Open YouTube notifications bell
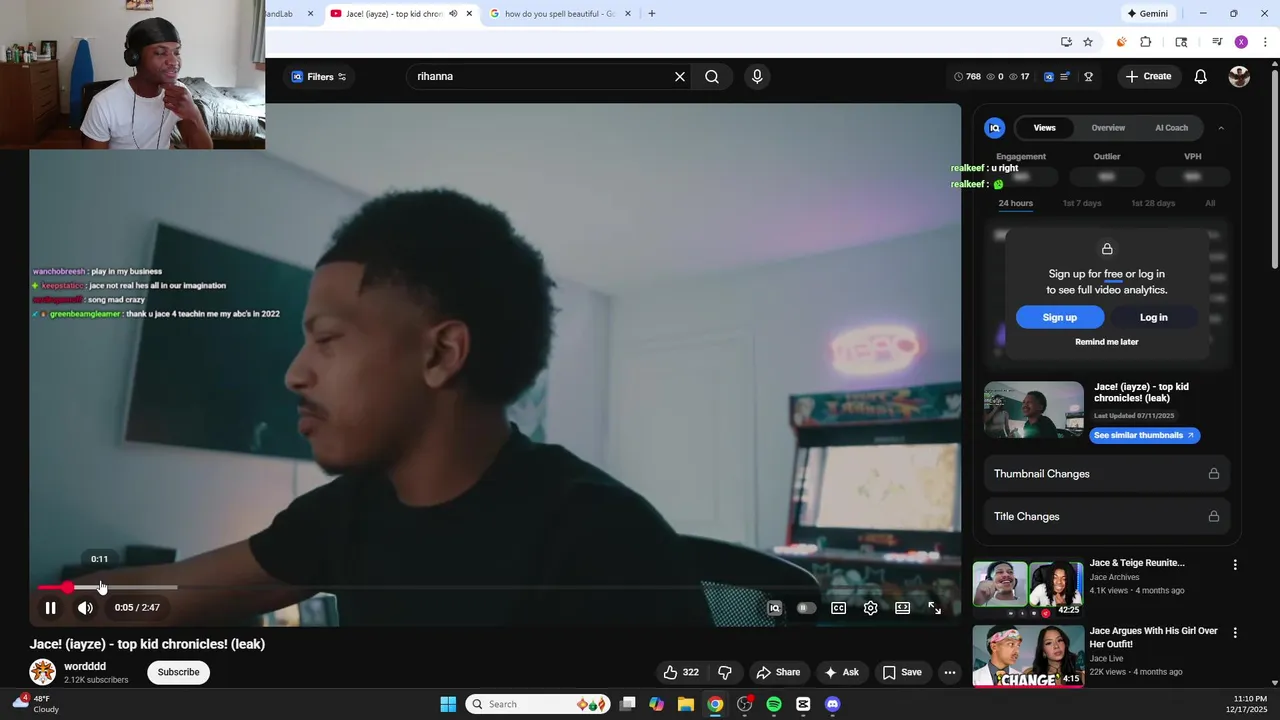1280x720 pixels. pos(1201,77)
